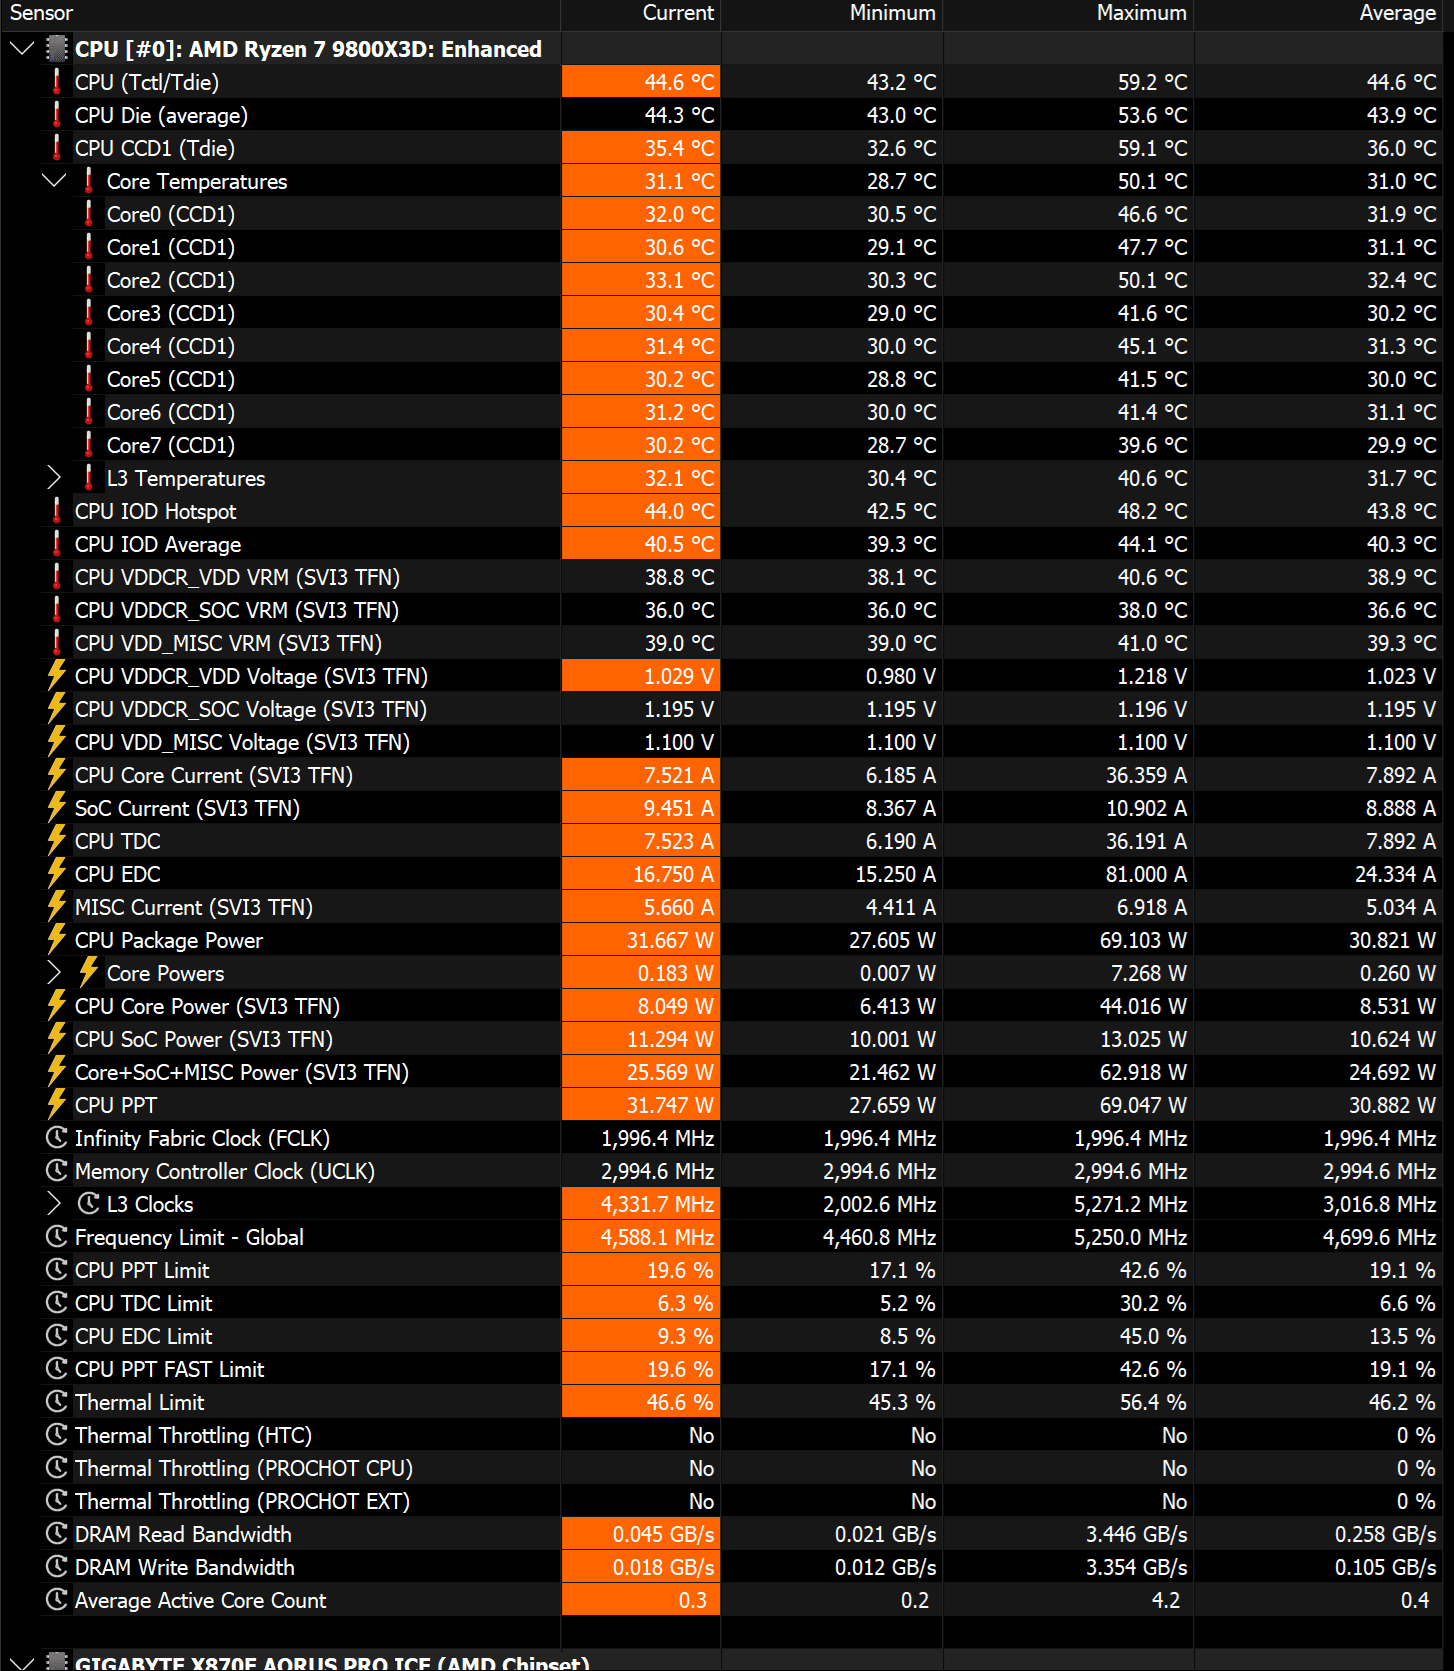Click thermometer icon for Core5 (CCD1)
This screenshot has width=1454, height=1671.
pyautogui.click(x=89, y=379)
